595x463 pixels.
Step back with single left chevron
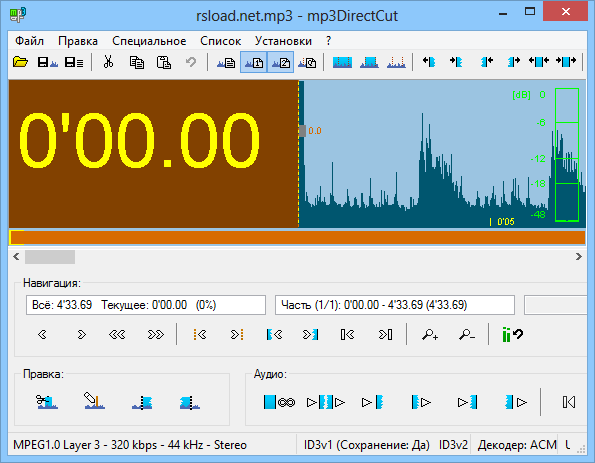coord(42,334)
